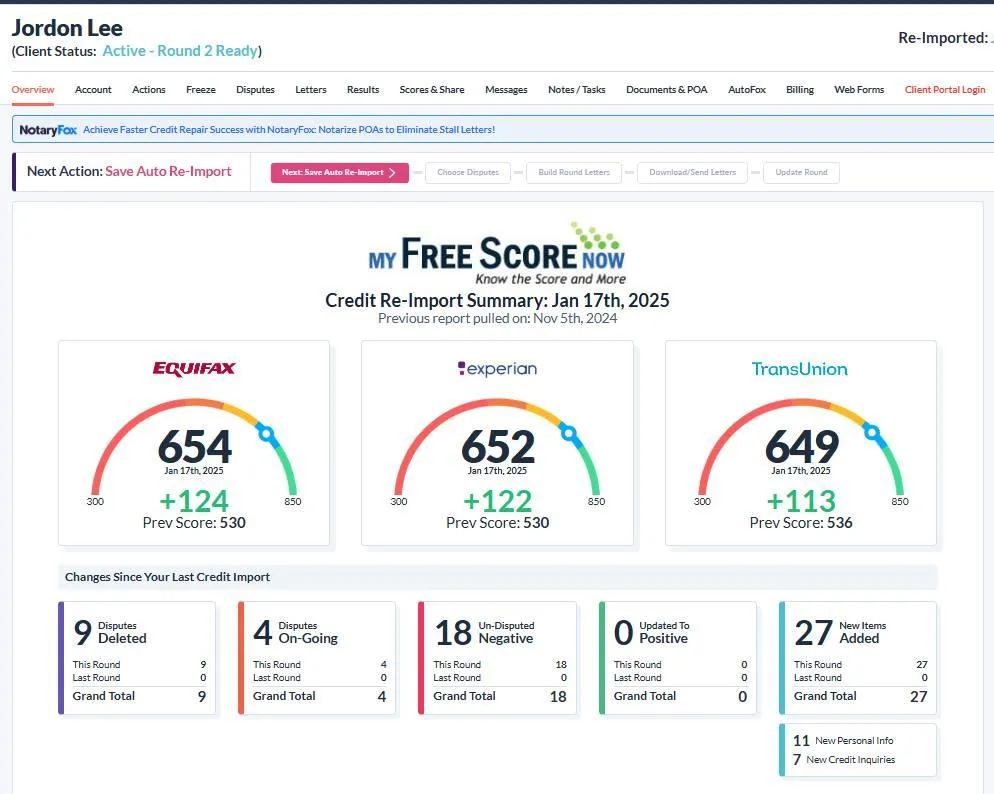Click the Client Portal Login link

(x=945, y=89)
